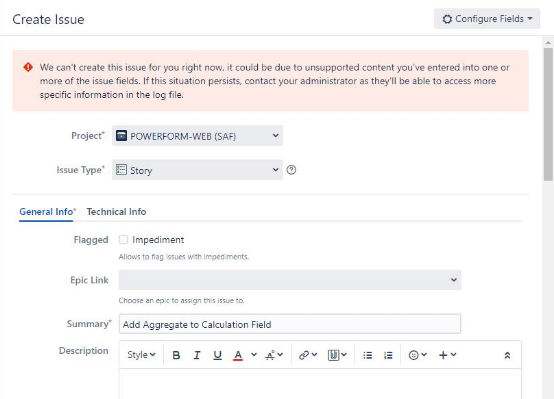Open the link insert dropdown
The height and width of the screenshot is (399, 554).
pos(308,355)
